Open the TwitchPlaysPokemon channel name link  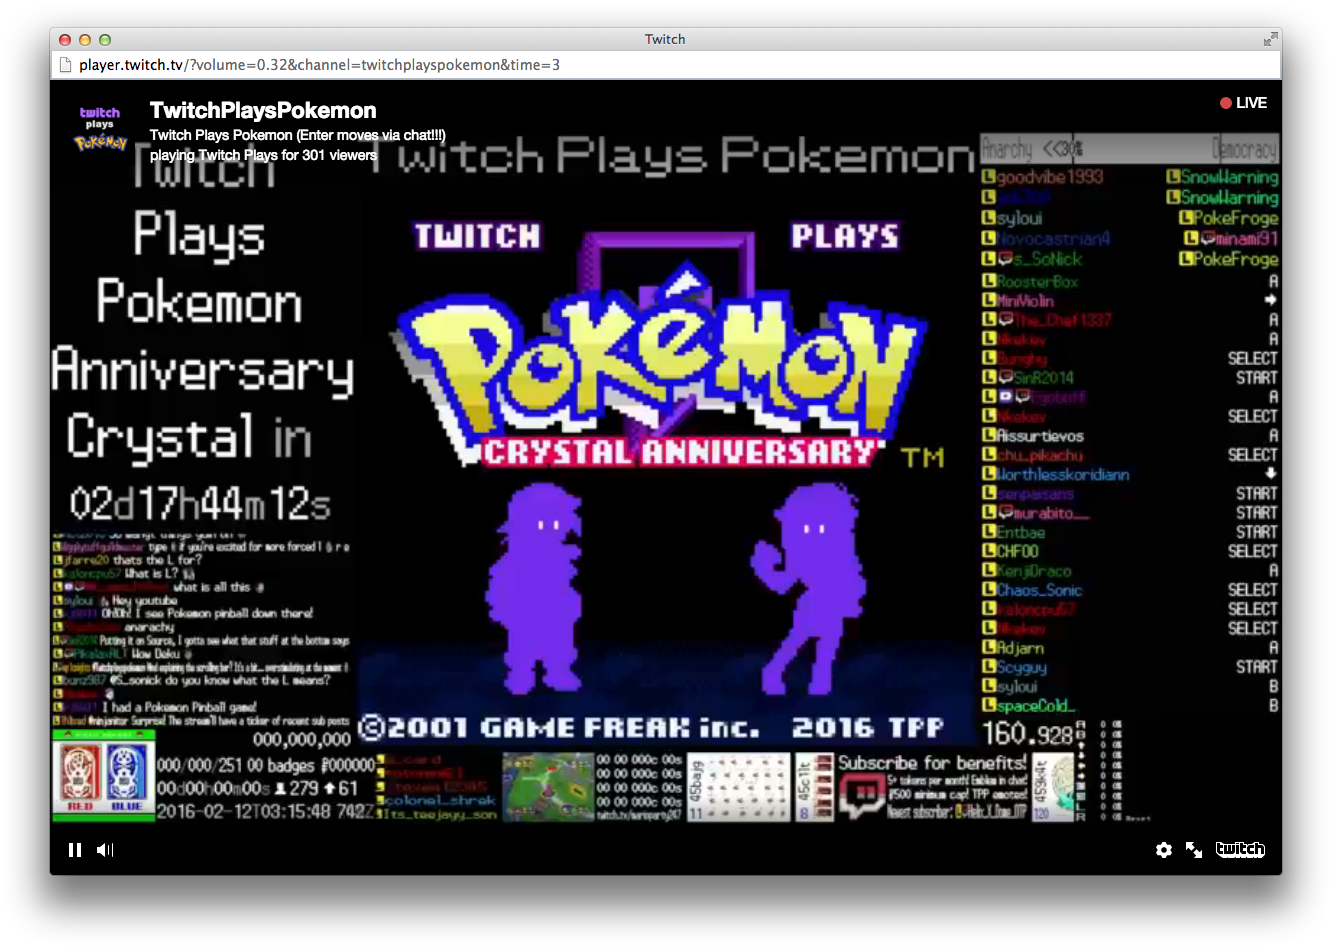(263, 110)
